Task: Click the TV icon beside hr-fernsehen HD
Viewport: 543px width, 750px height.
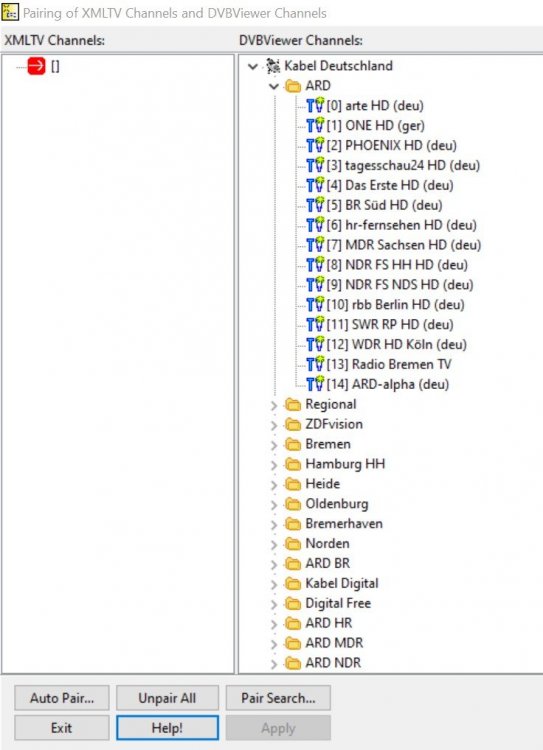Action: 315,225
